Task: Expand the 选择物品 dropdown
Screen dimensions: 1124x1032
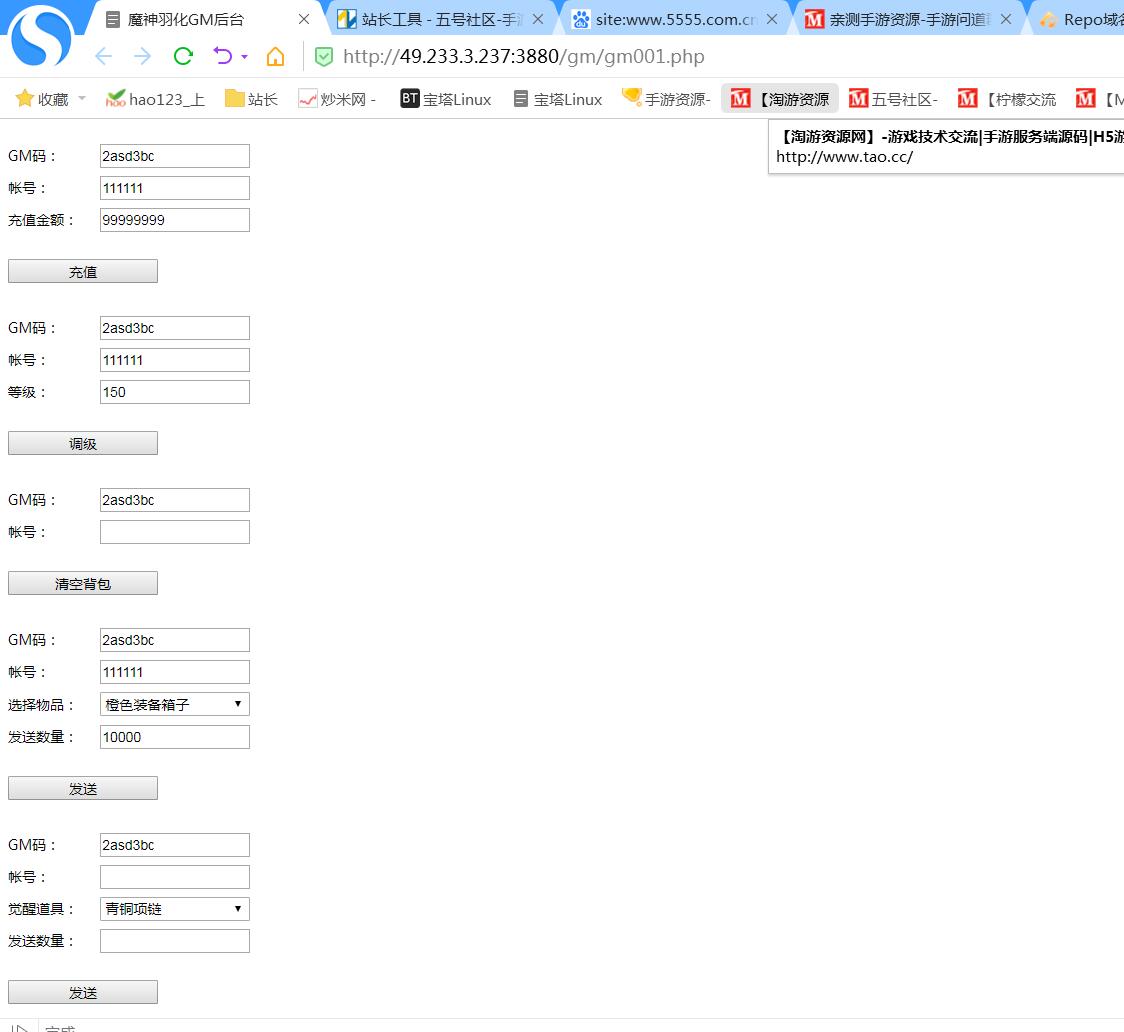Action: (x=174, y=704)
